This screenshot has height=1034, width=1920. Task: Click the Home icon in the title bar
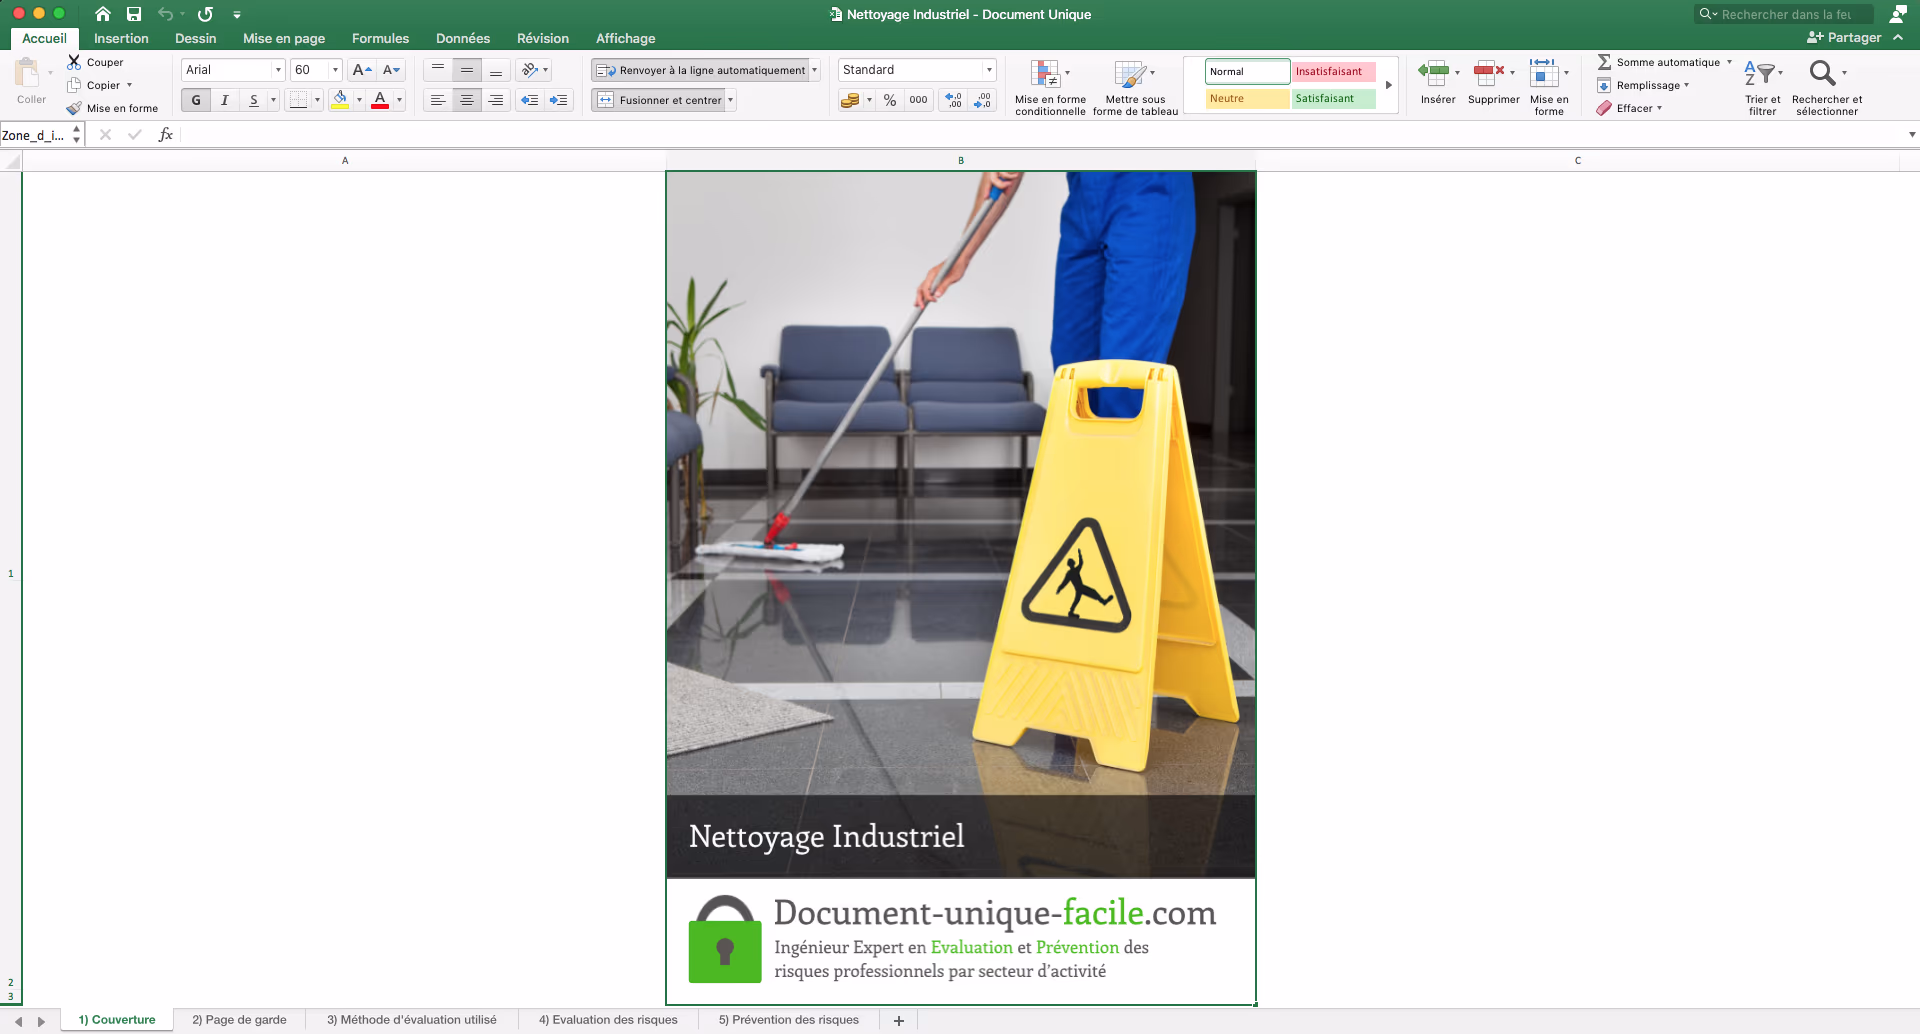(102, 14)
